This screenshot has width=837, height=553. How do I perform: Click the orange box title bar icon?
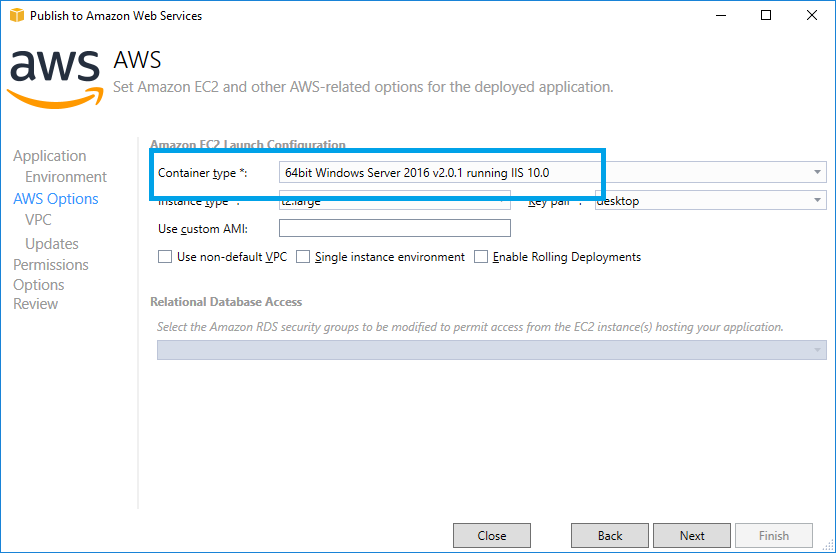tap(17, 15)
